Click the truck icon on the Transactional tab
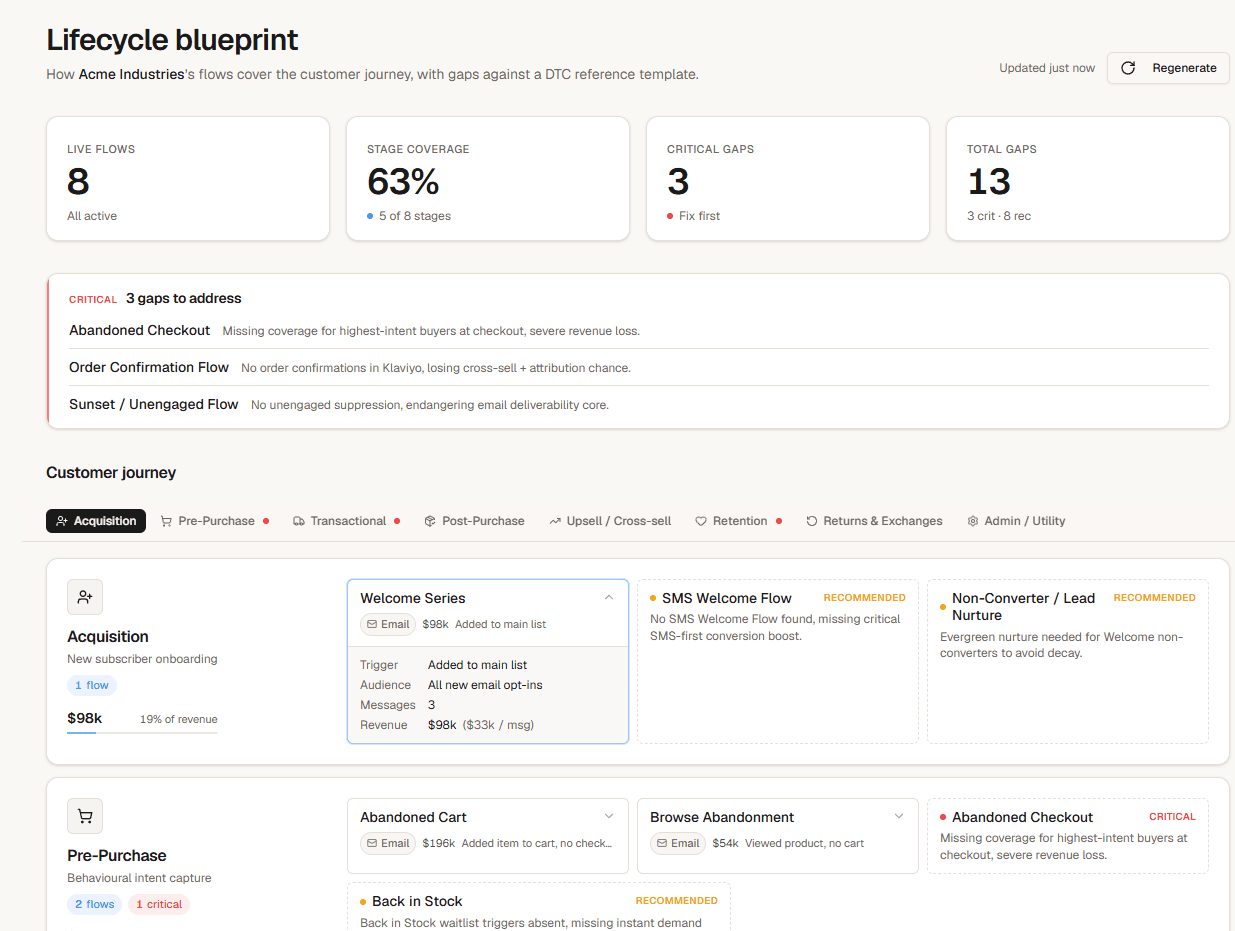 point(299,521)
